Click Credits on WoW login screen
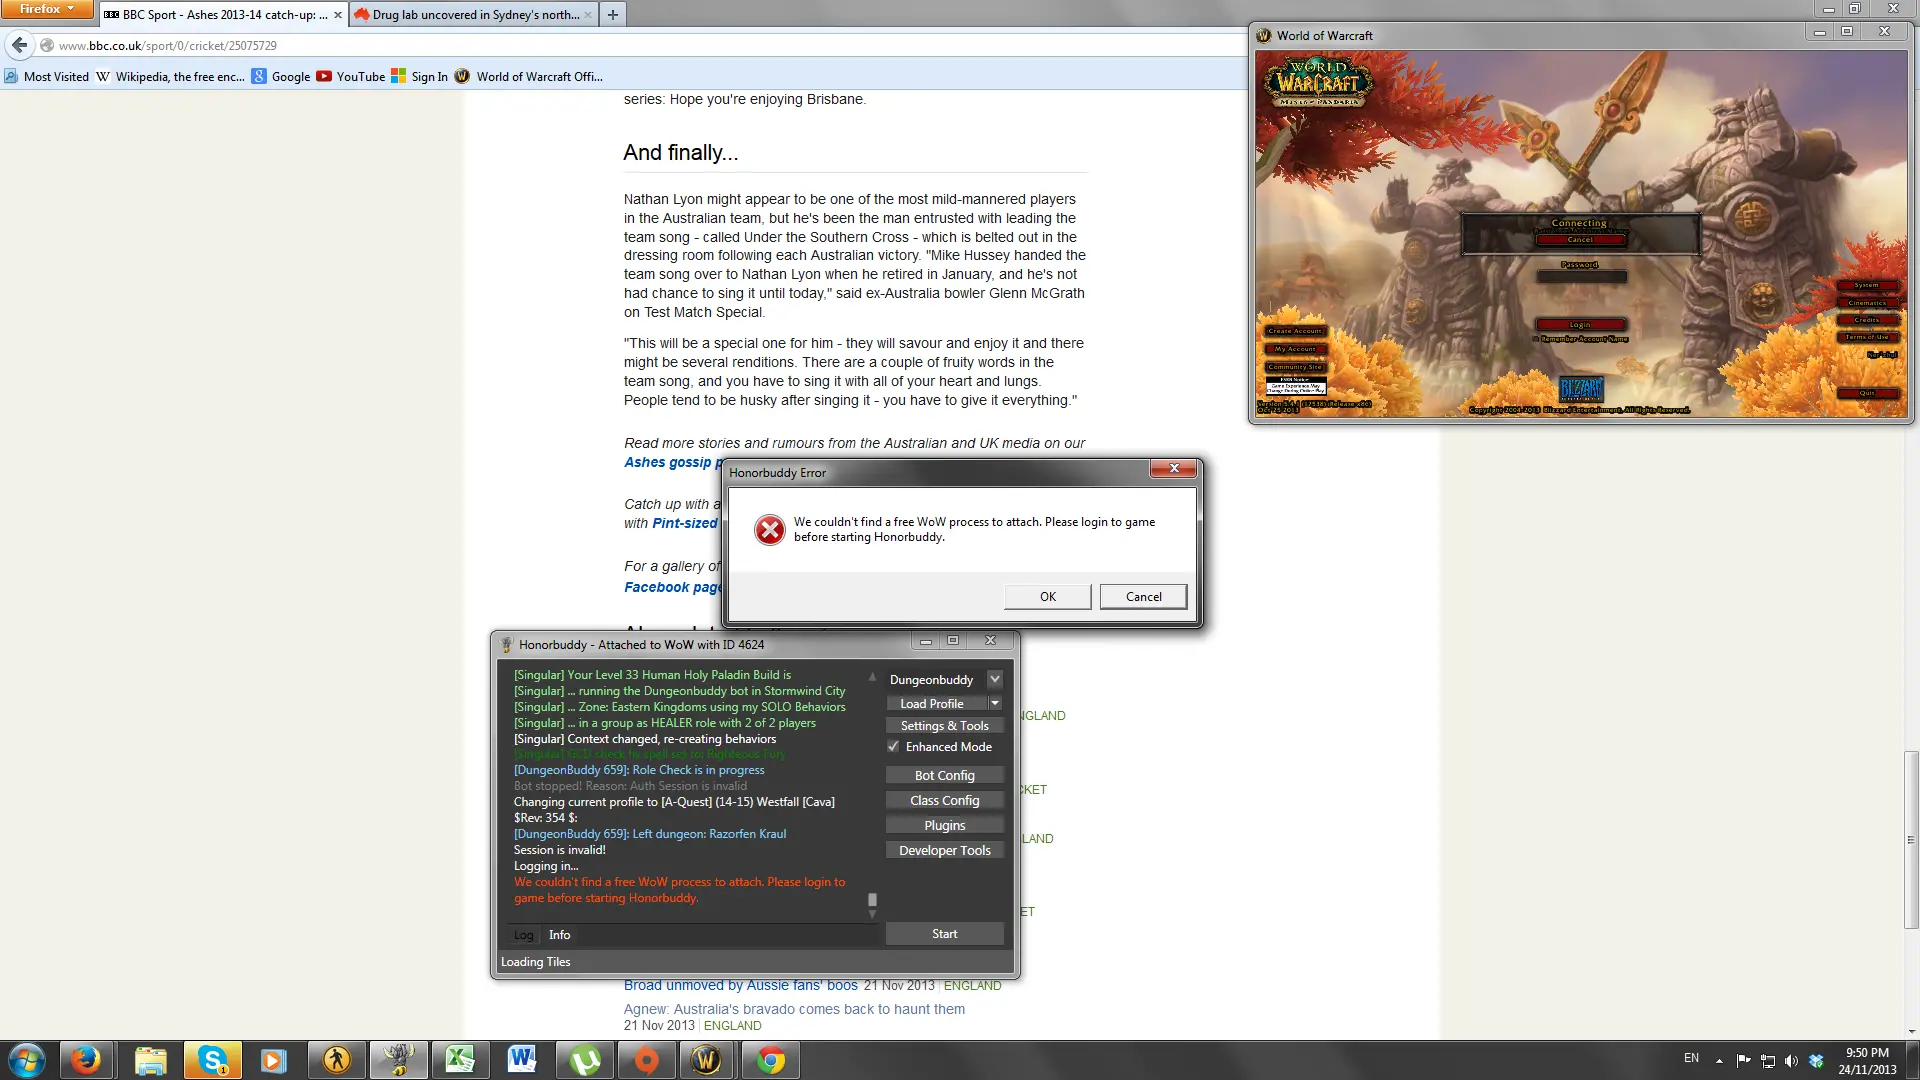This screenshot has width=1920, height=1080. pos(1867,320)
